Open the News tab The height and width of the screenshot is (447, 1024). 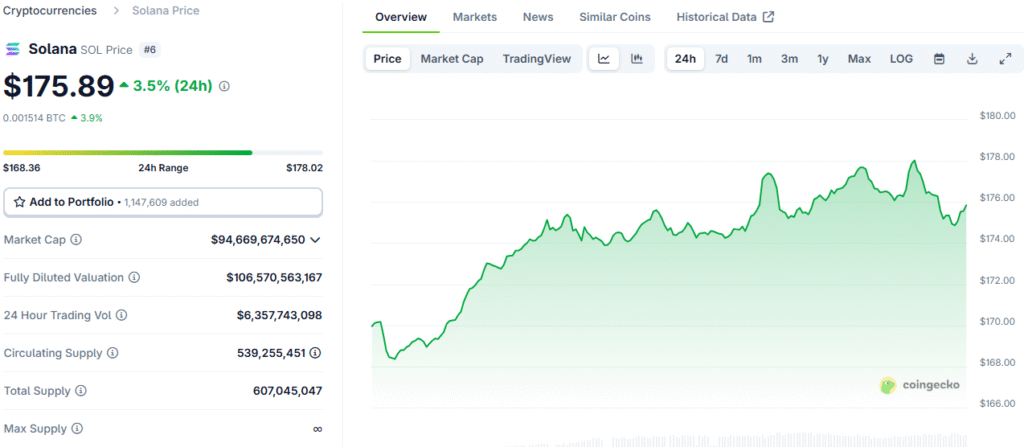pyautogui.click(x=538, y=17)
